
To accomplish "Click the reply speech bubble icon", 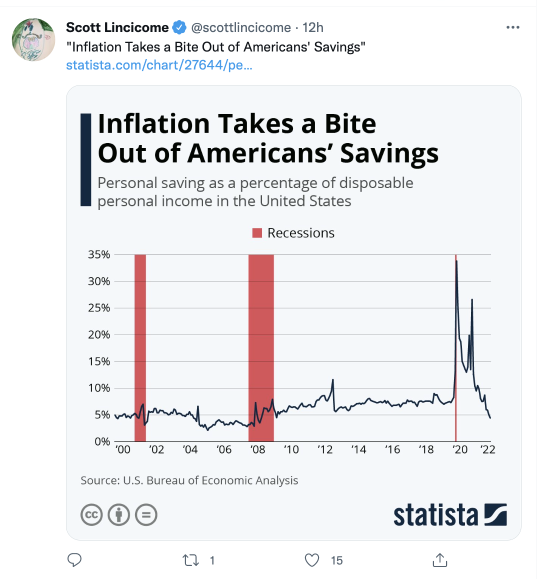I will coord(74,560).
